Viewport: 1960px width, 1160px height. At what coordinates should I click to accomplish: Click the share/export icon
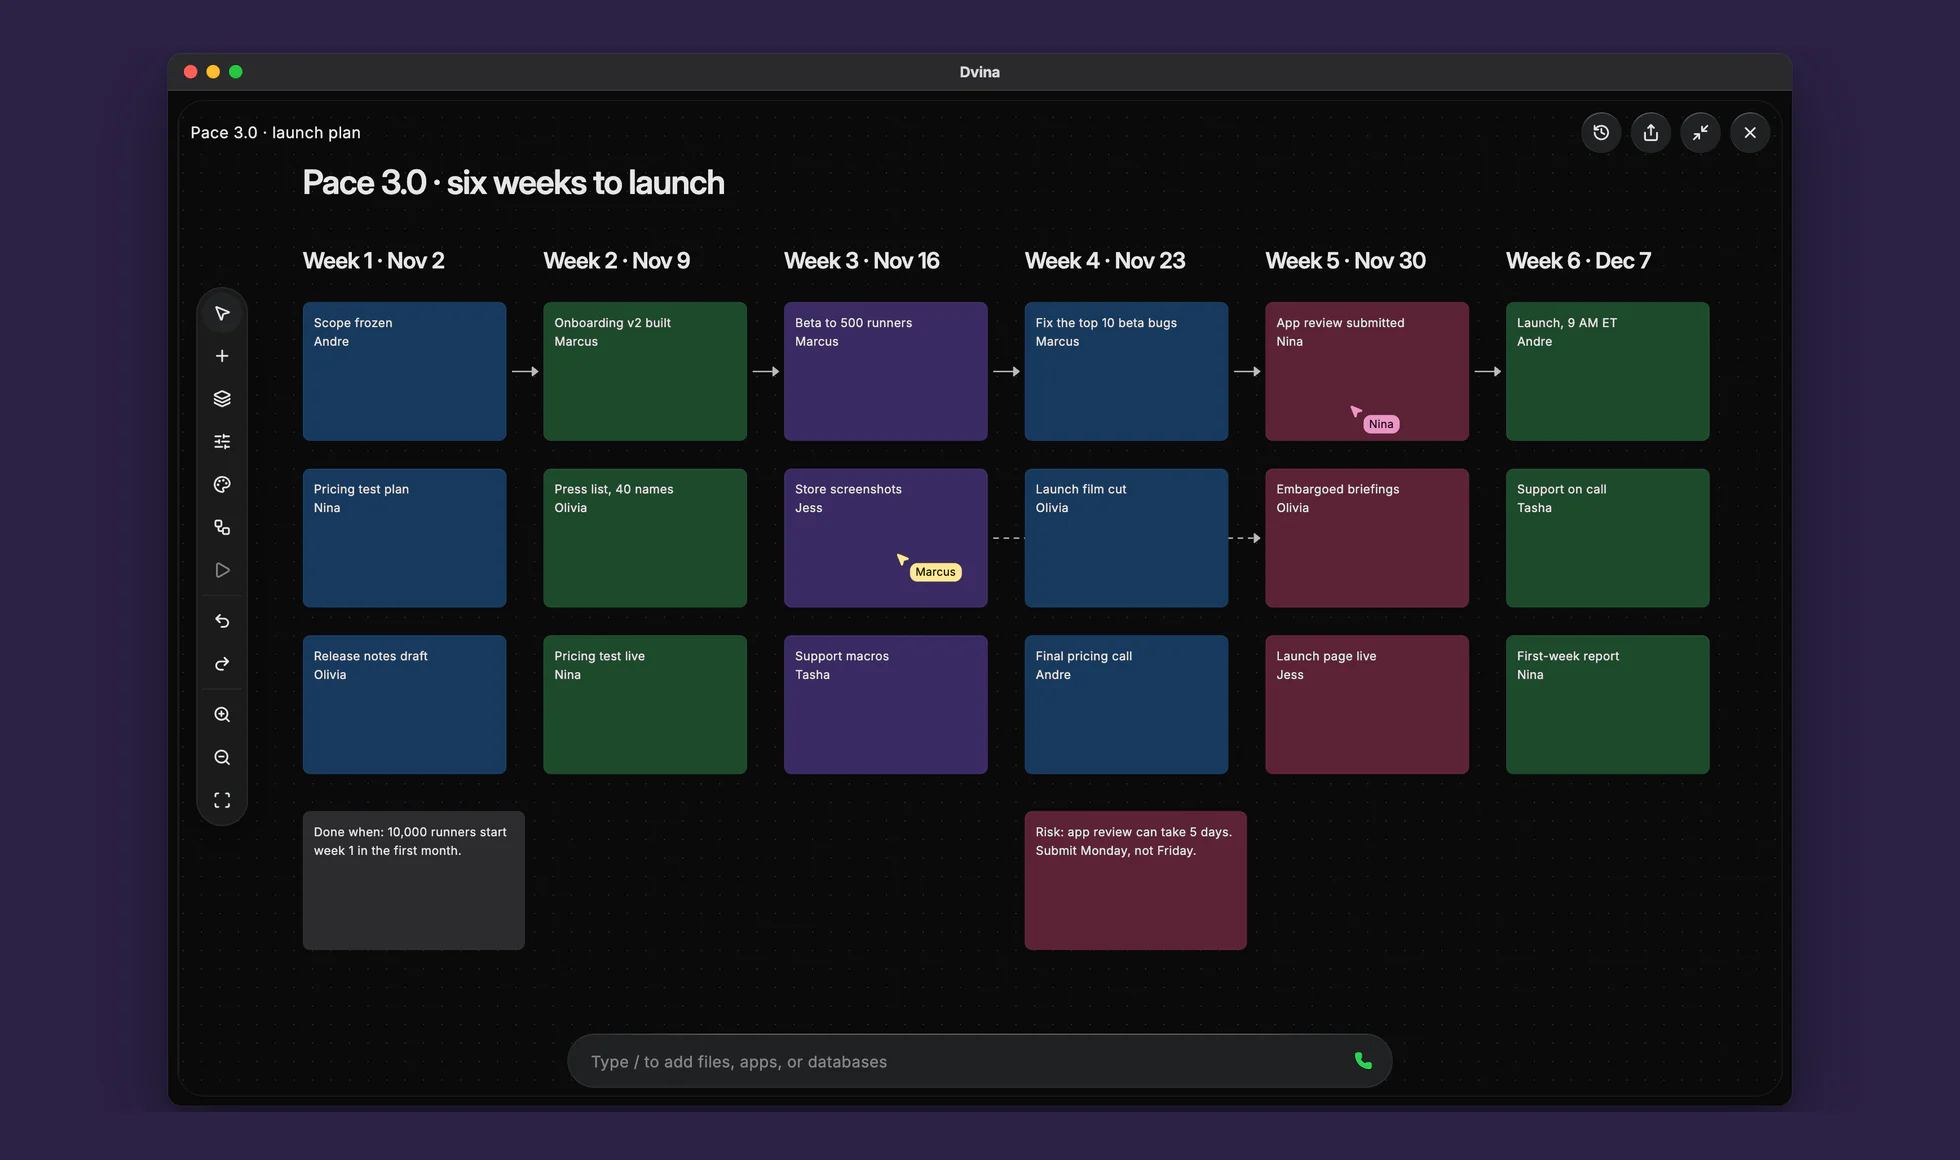point(1651,132)
